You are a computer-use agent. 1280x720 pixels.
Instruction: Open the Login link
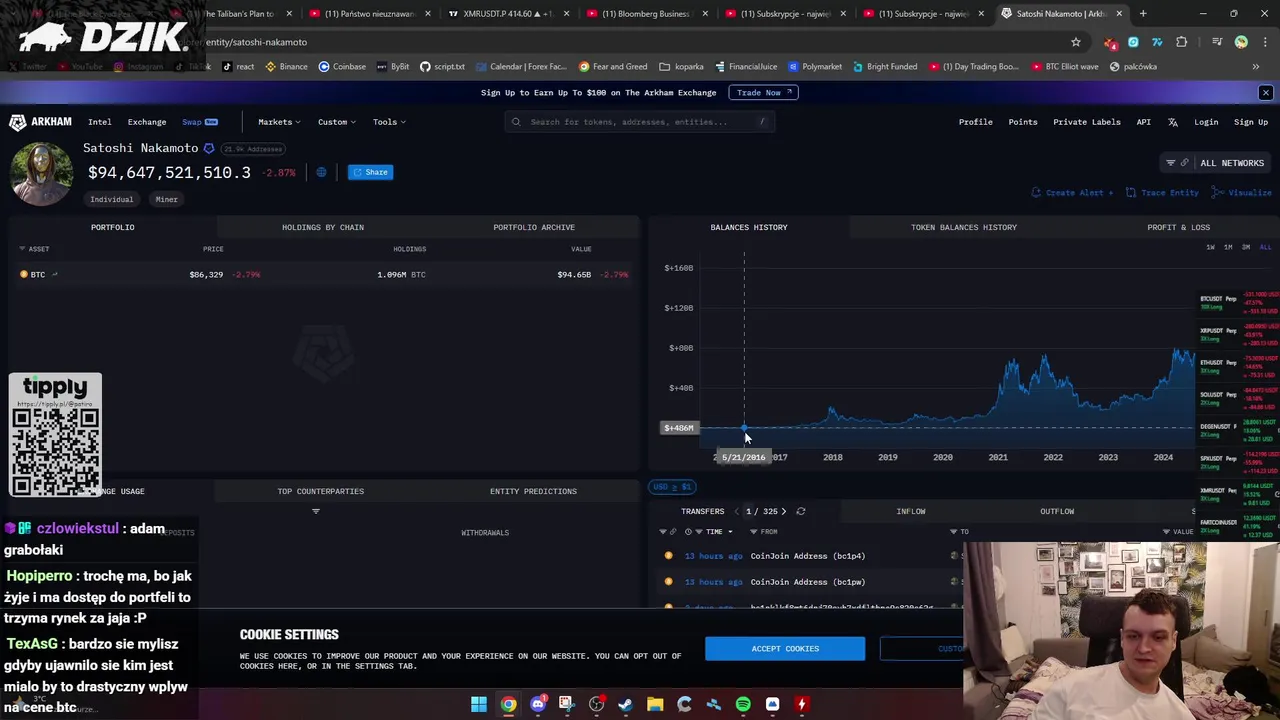(1206, 122)
